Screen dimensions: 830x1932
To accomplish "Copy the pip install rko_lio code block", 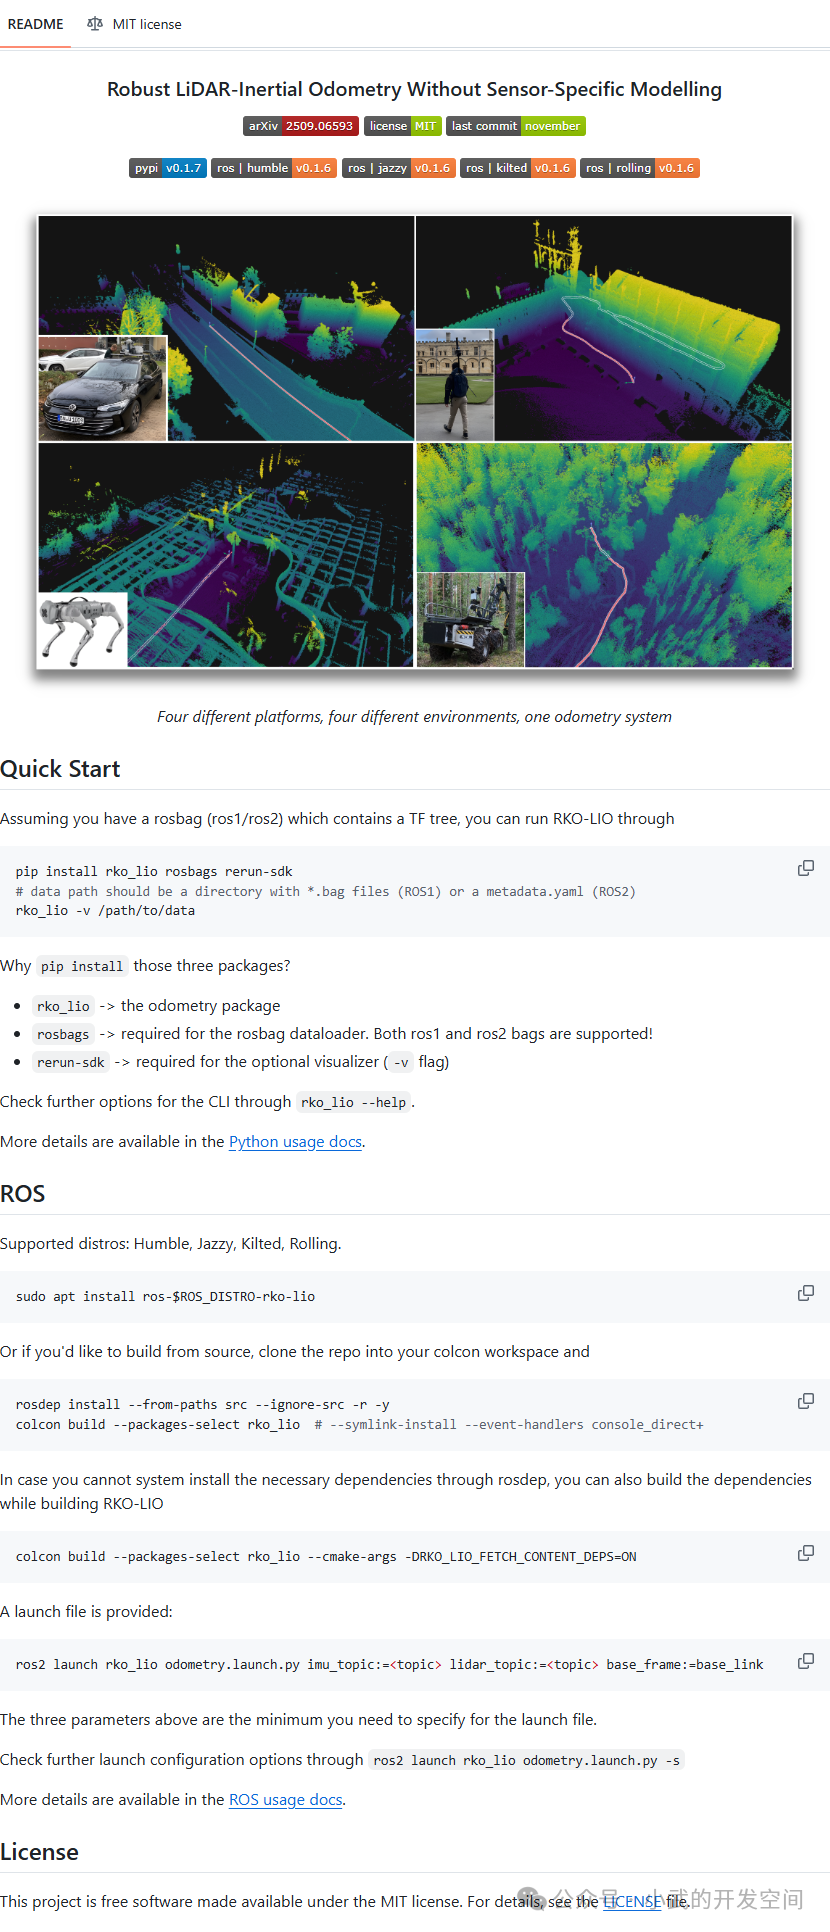I will [x=806, y=868].
